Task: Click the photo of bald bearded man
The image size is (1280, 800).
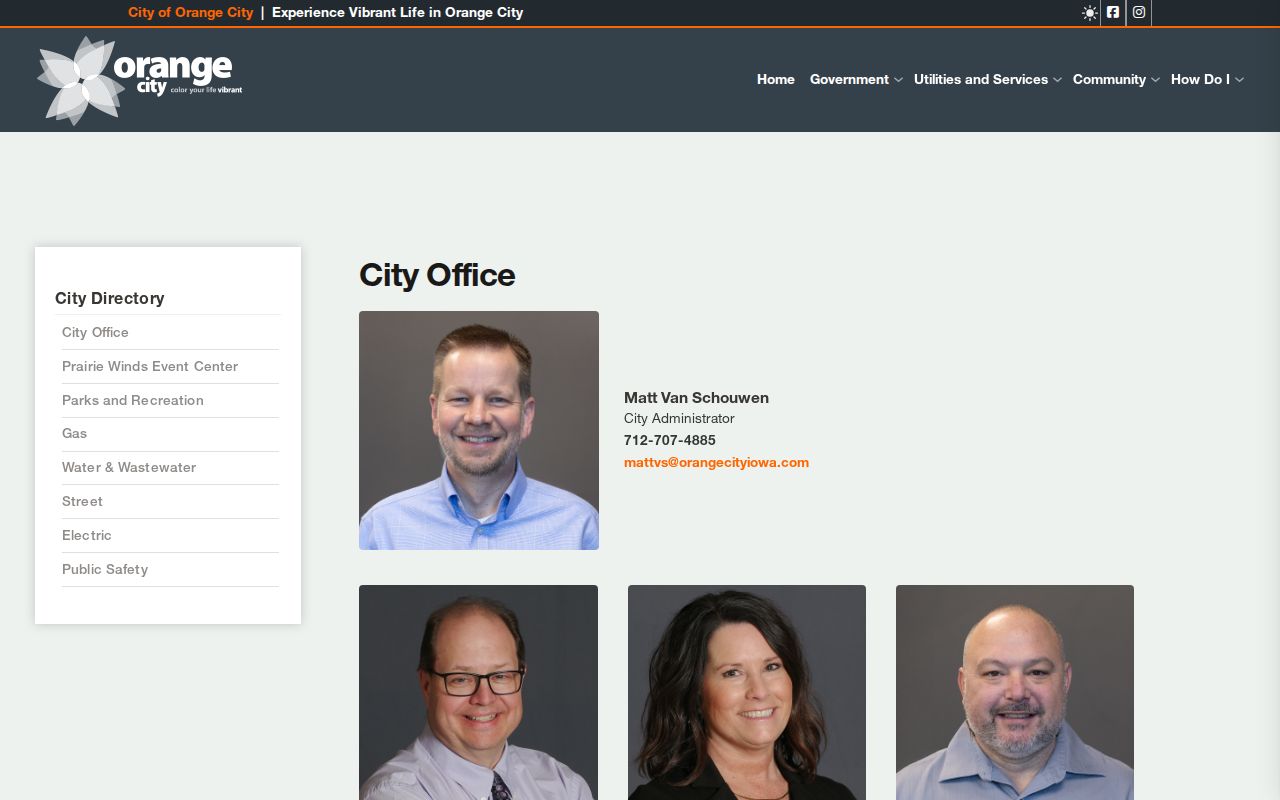Action: click(x=1015, y=692)
